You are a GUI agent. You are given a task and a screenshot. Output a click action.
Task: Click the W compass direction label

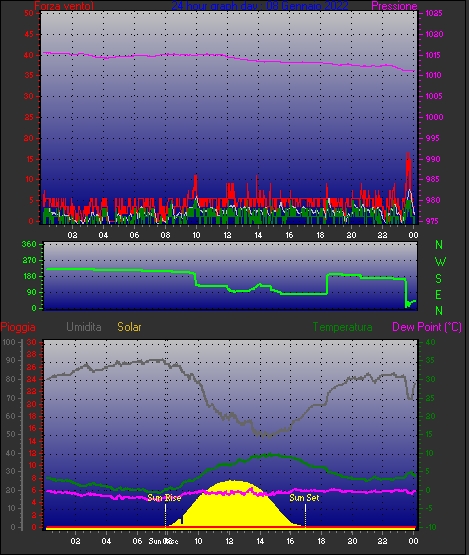pos(440,262)
